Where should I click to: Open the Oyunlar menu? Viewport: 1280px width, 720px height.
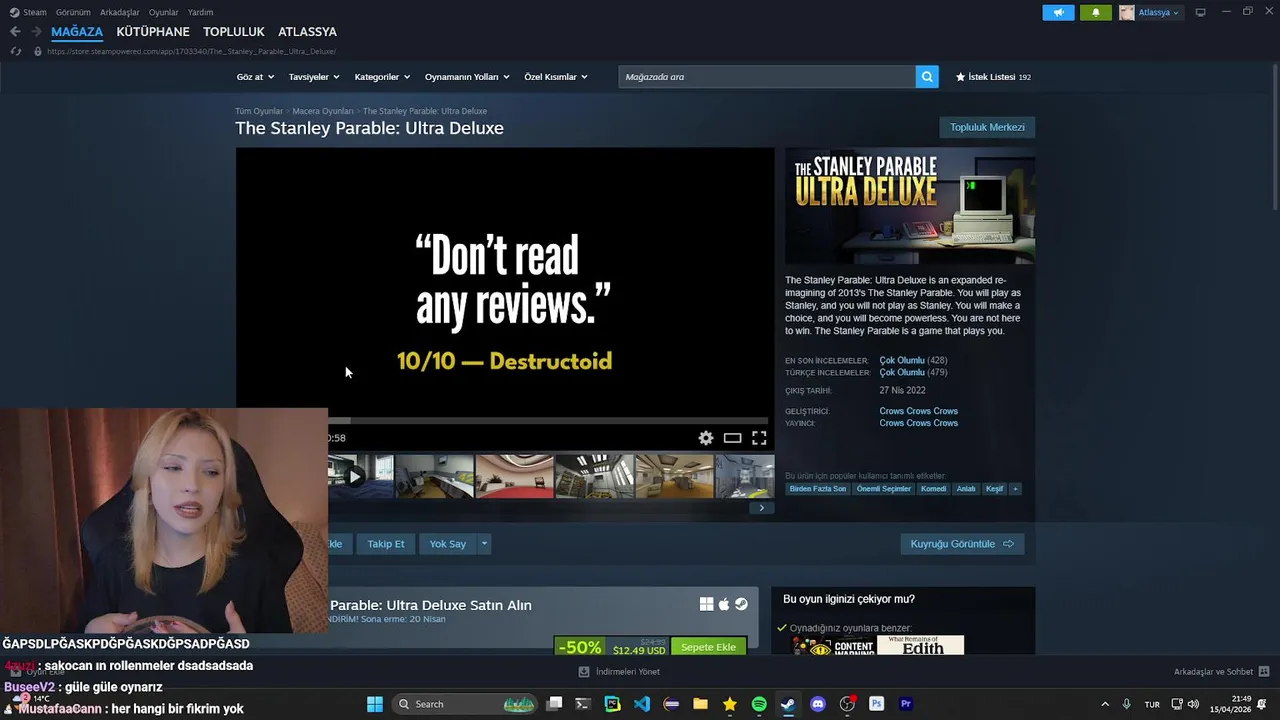tap(164, 12)
